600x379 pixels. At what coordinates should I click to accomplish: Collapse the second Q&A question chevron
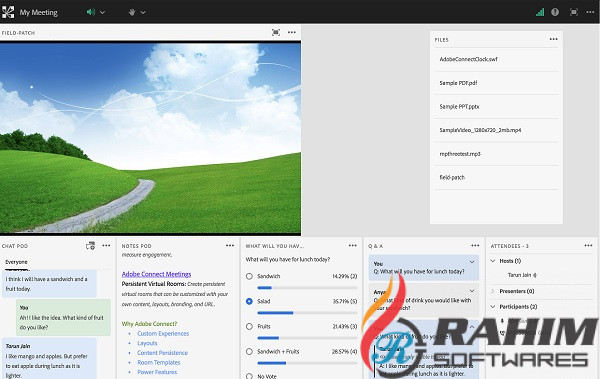[472, 291]
